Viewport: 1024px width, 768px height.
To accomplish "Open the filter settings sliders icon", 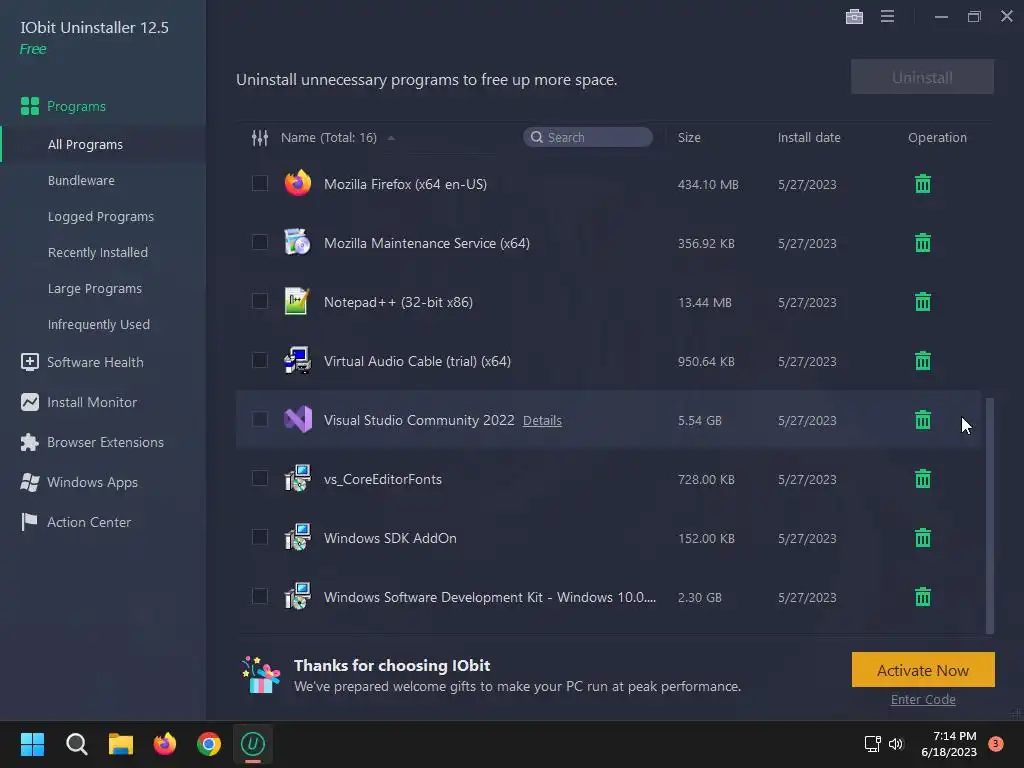I will click(260, 138).
